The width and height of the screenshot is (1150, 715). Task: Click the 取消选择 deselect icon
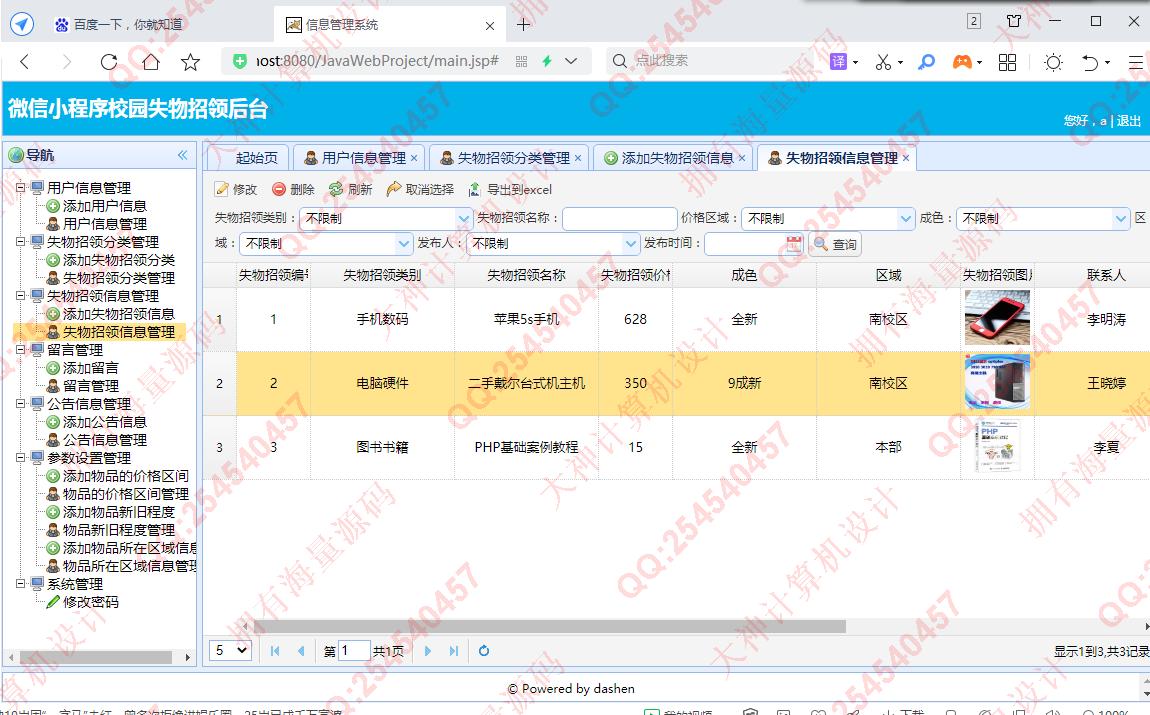click(394, 189)
